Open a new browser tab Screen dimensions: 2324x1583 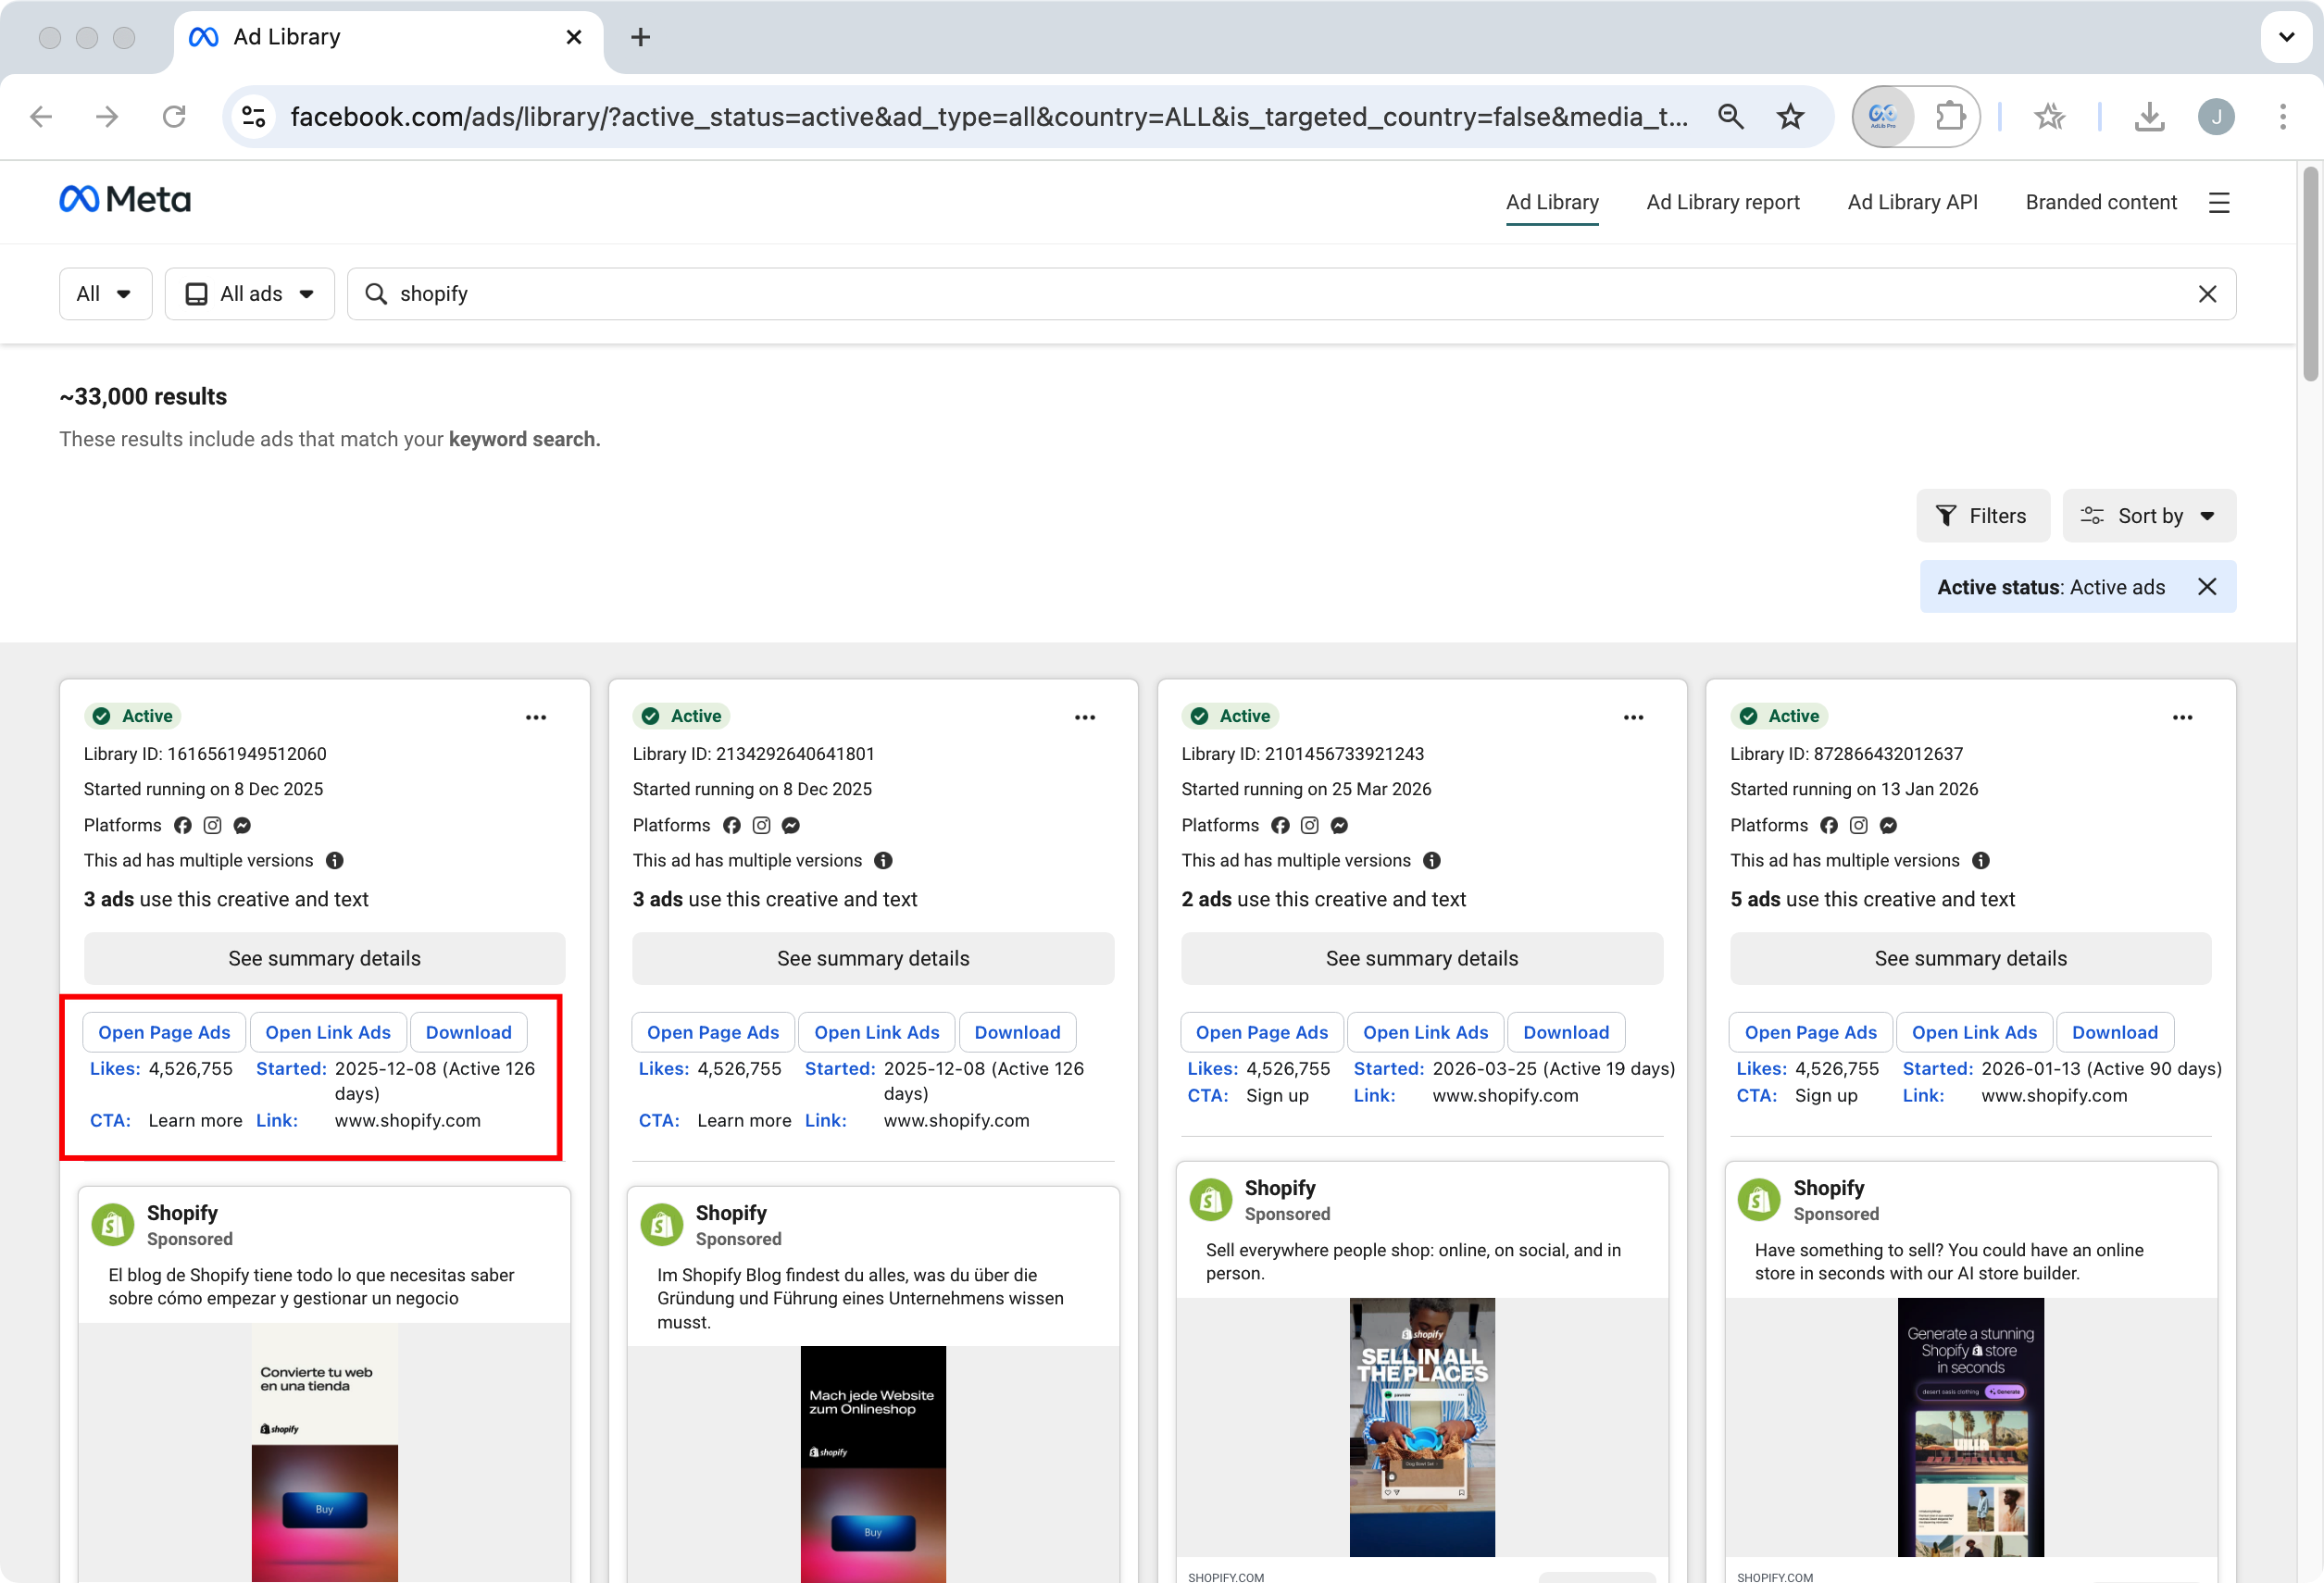click(641, 37)
